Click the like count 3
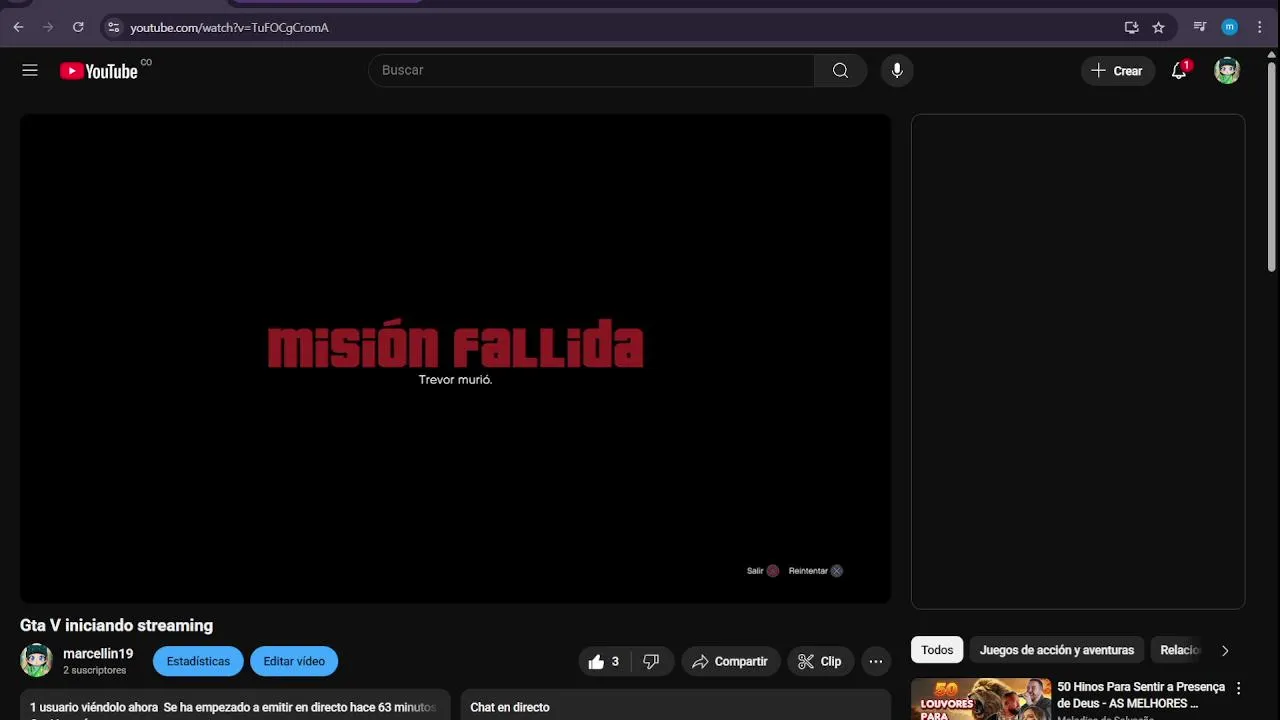 pyautogui.click(x=615, y=661)
